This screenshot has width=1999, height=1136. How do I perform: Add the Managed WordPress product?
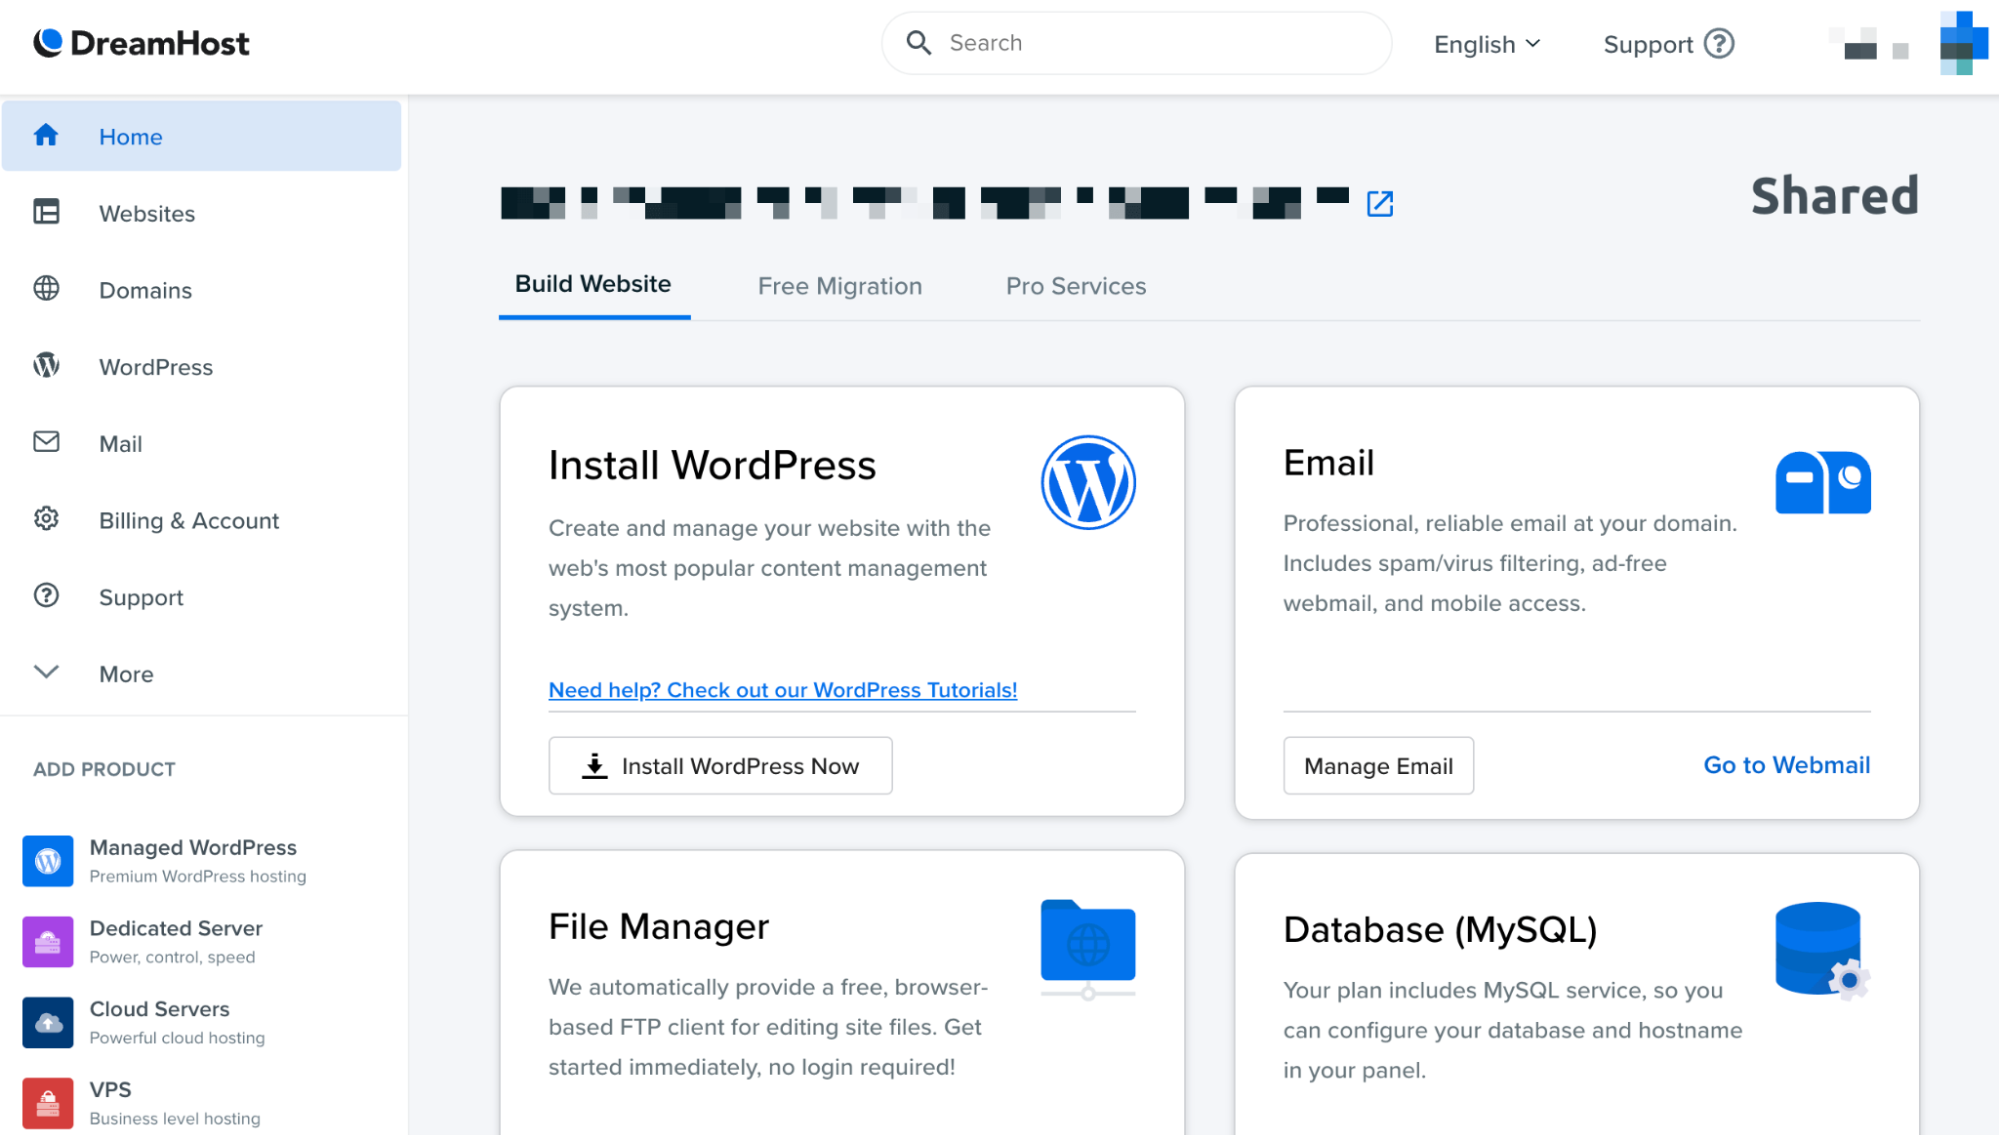[x=165, y=861]
